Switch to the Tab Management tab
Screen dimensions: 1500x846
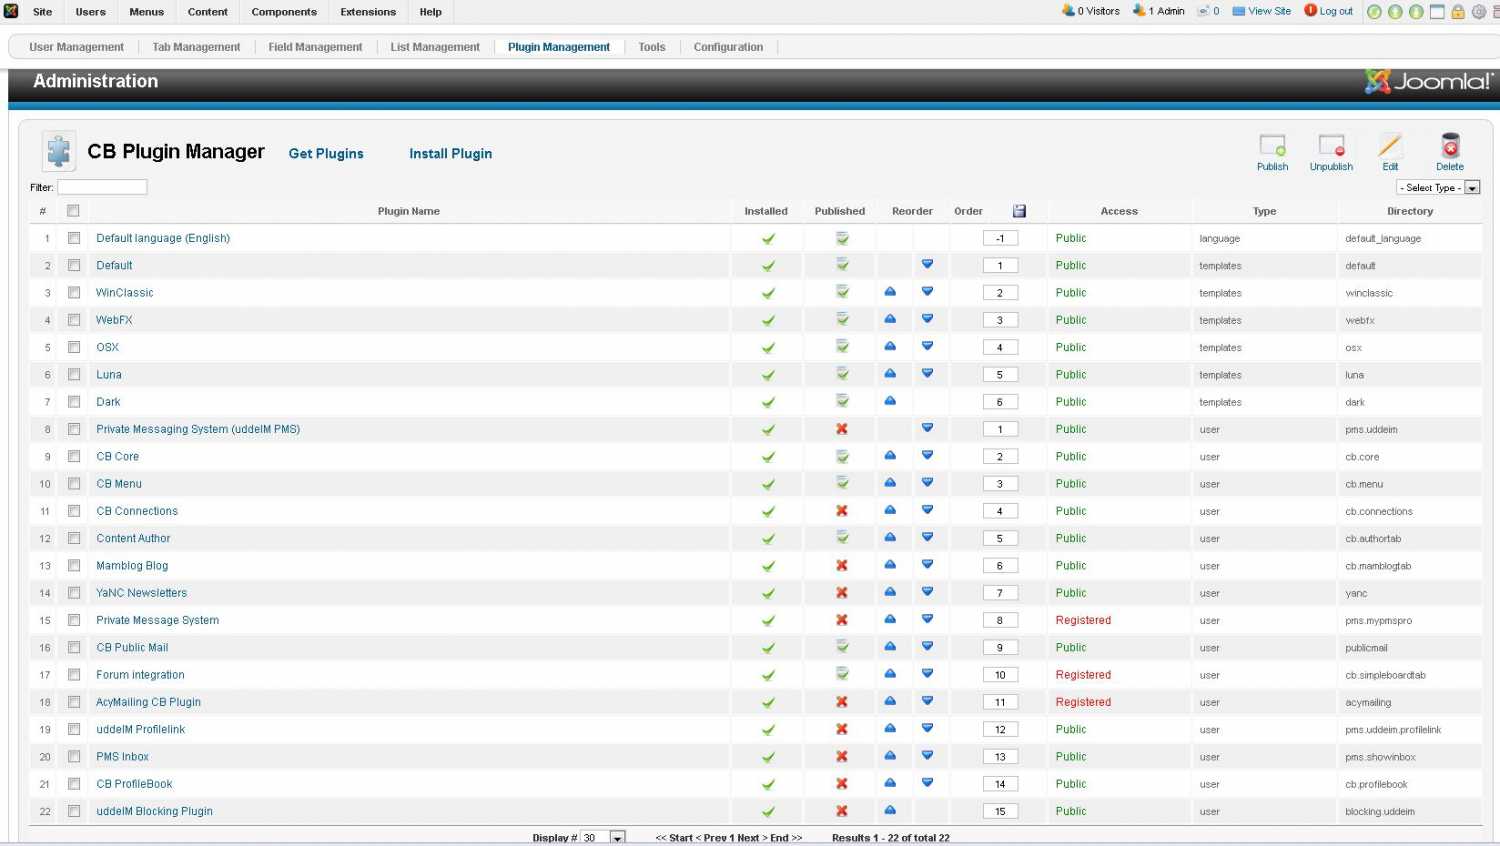196,47
